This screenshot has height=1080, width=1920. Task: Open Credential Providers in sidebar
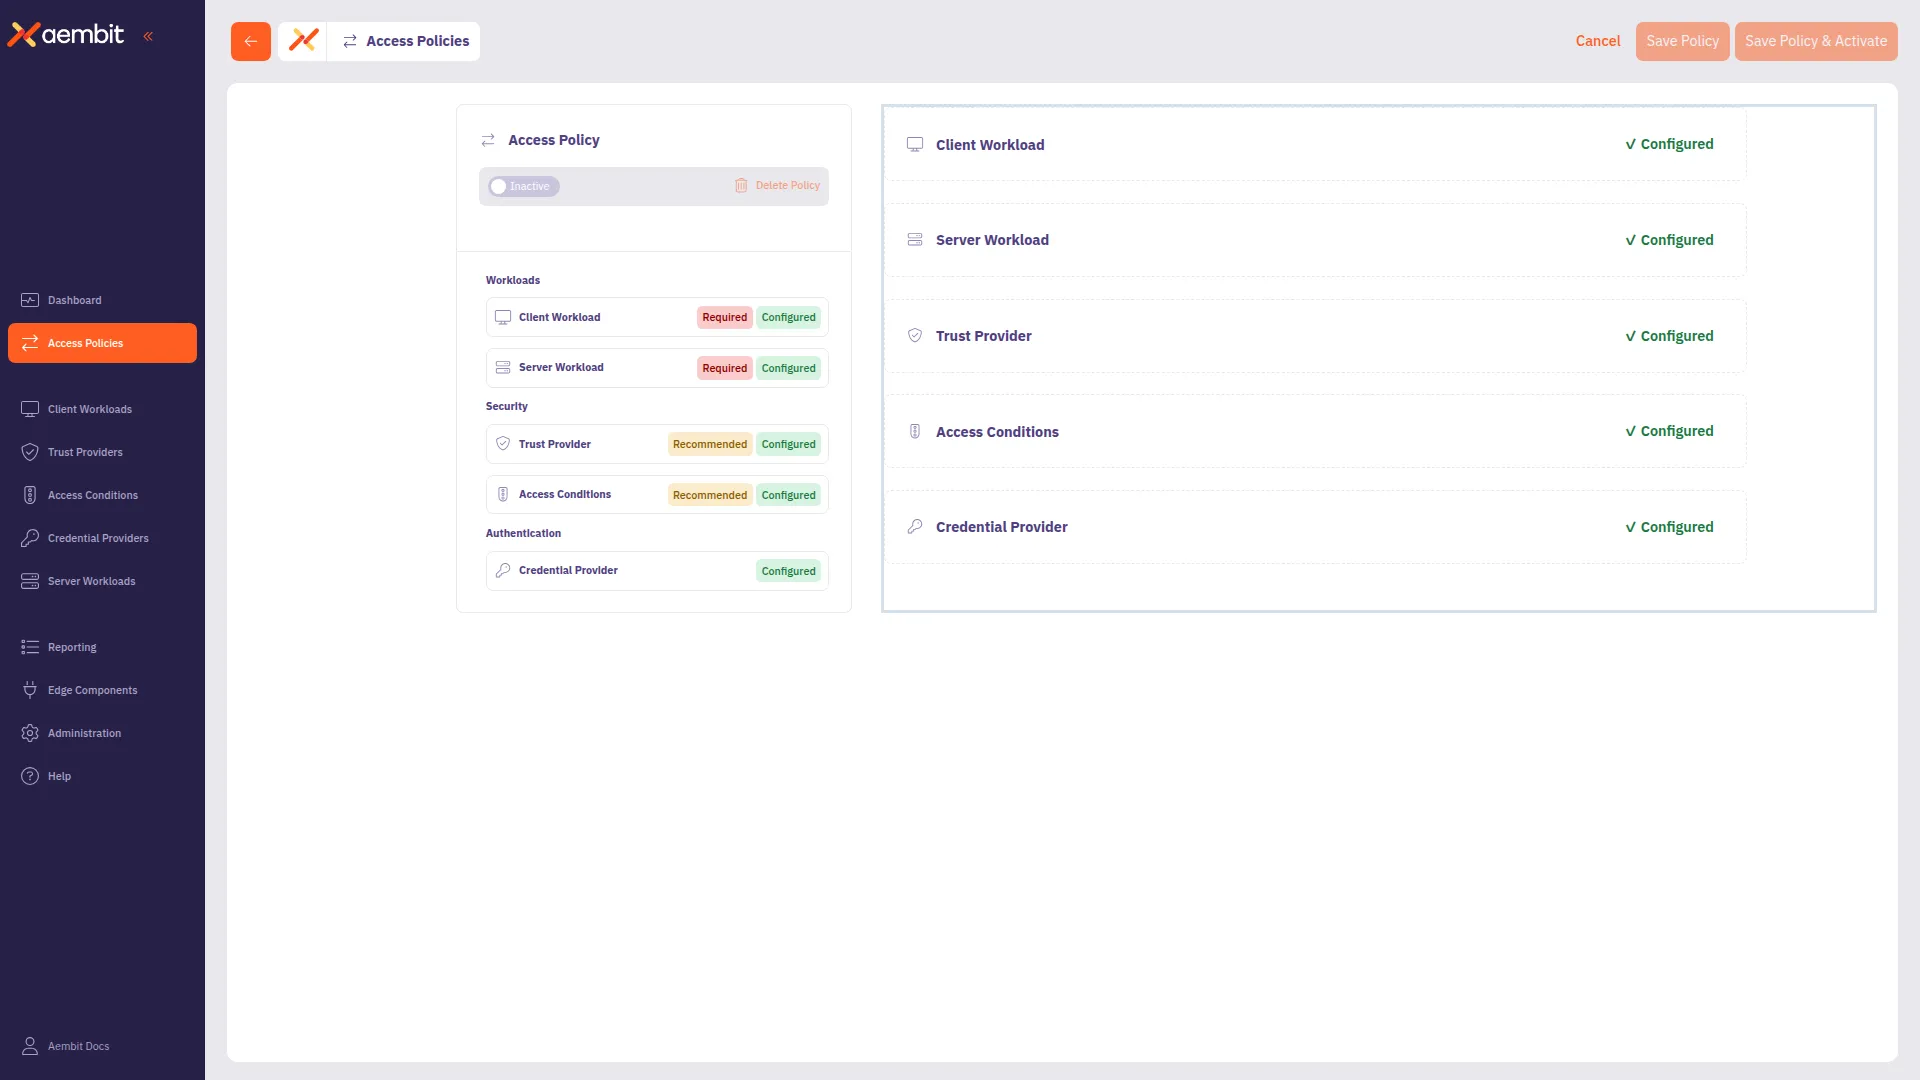click(x=102, y=538)
